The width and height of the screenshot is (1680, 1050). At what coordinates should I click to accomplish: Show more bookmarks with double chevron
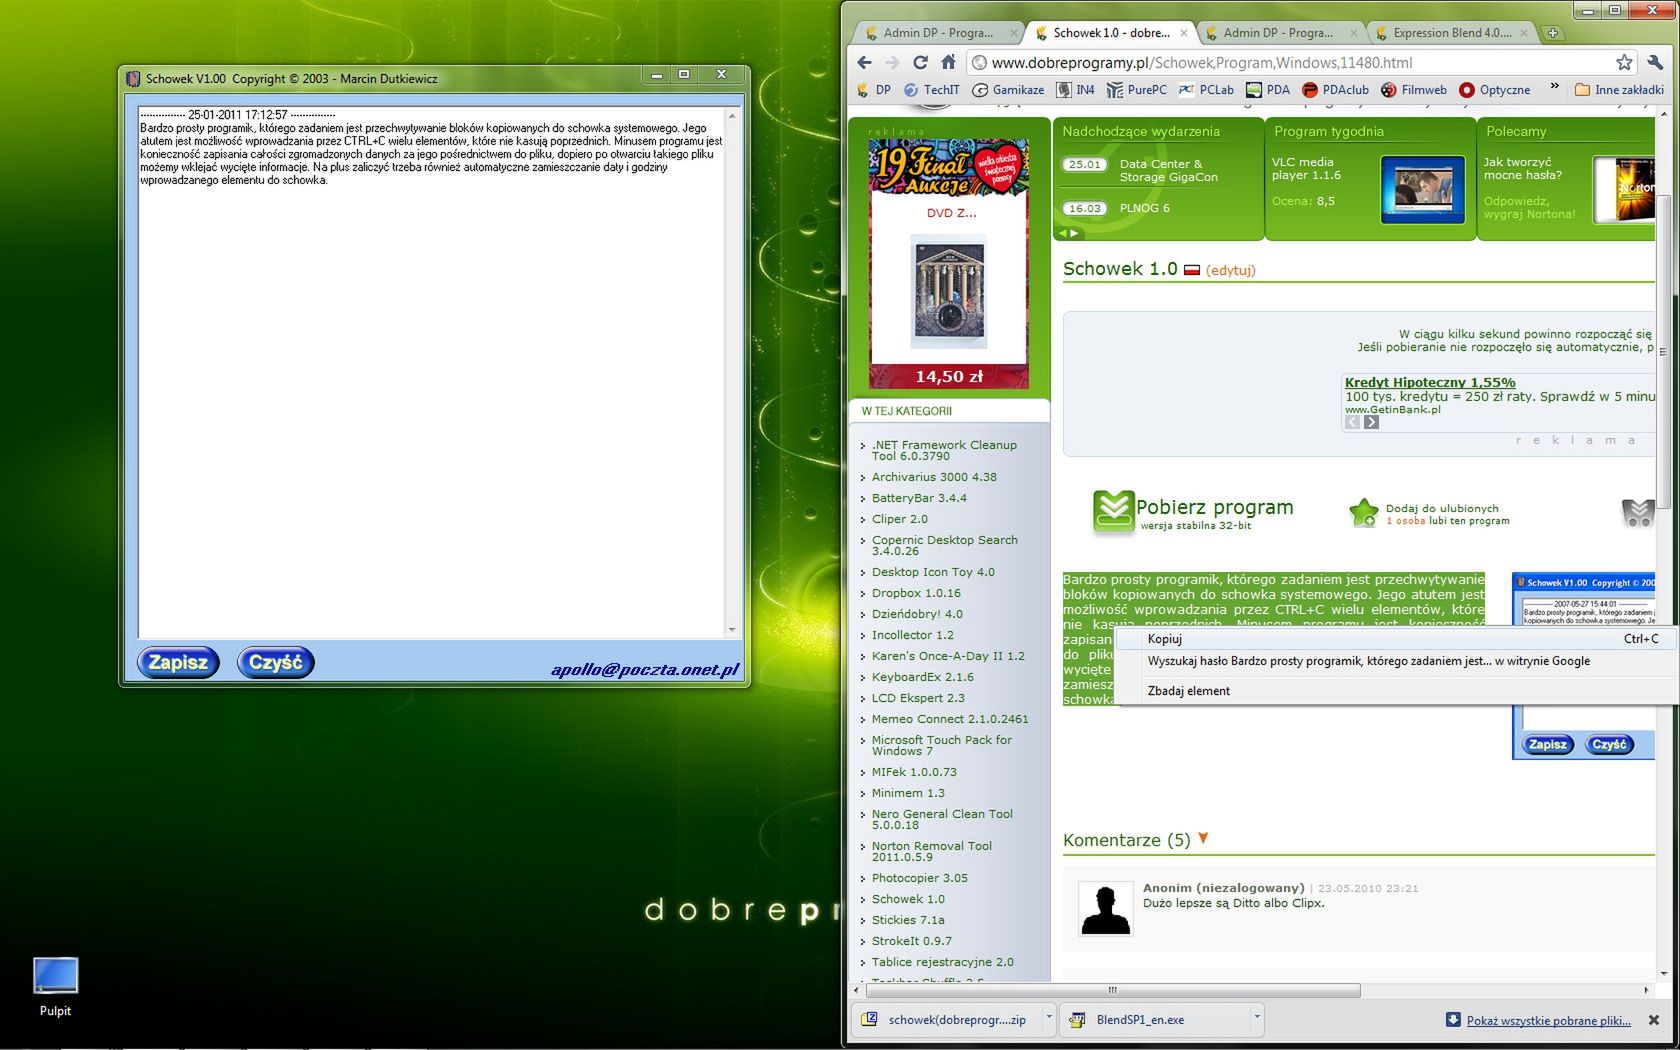point(1554,87)
